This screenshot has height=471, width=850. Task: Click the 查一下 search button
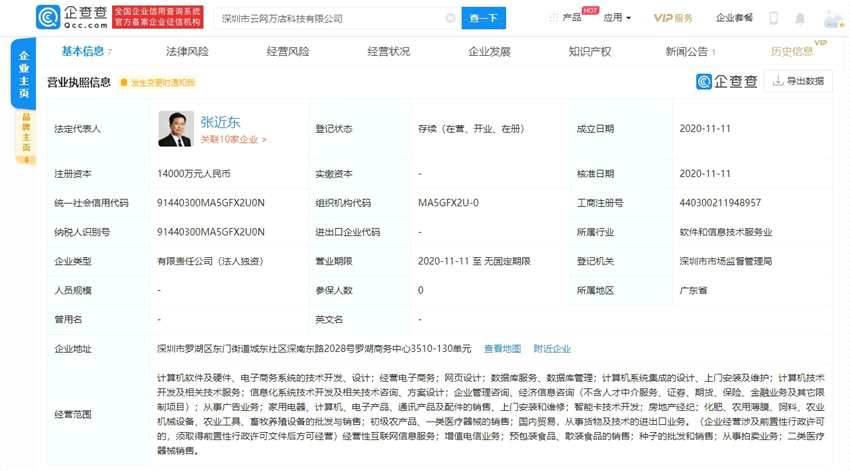tap(484, 18)
